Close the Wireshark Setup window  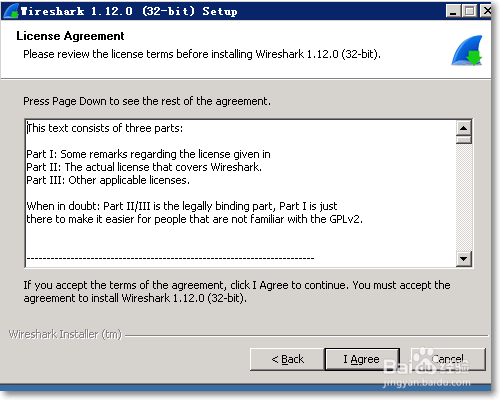point(486,11)
